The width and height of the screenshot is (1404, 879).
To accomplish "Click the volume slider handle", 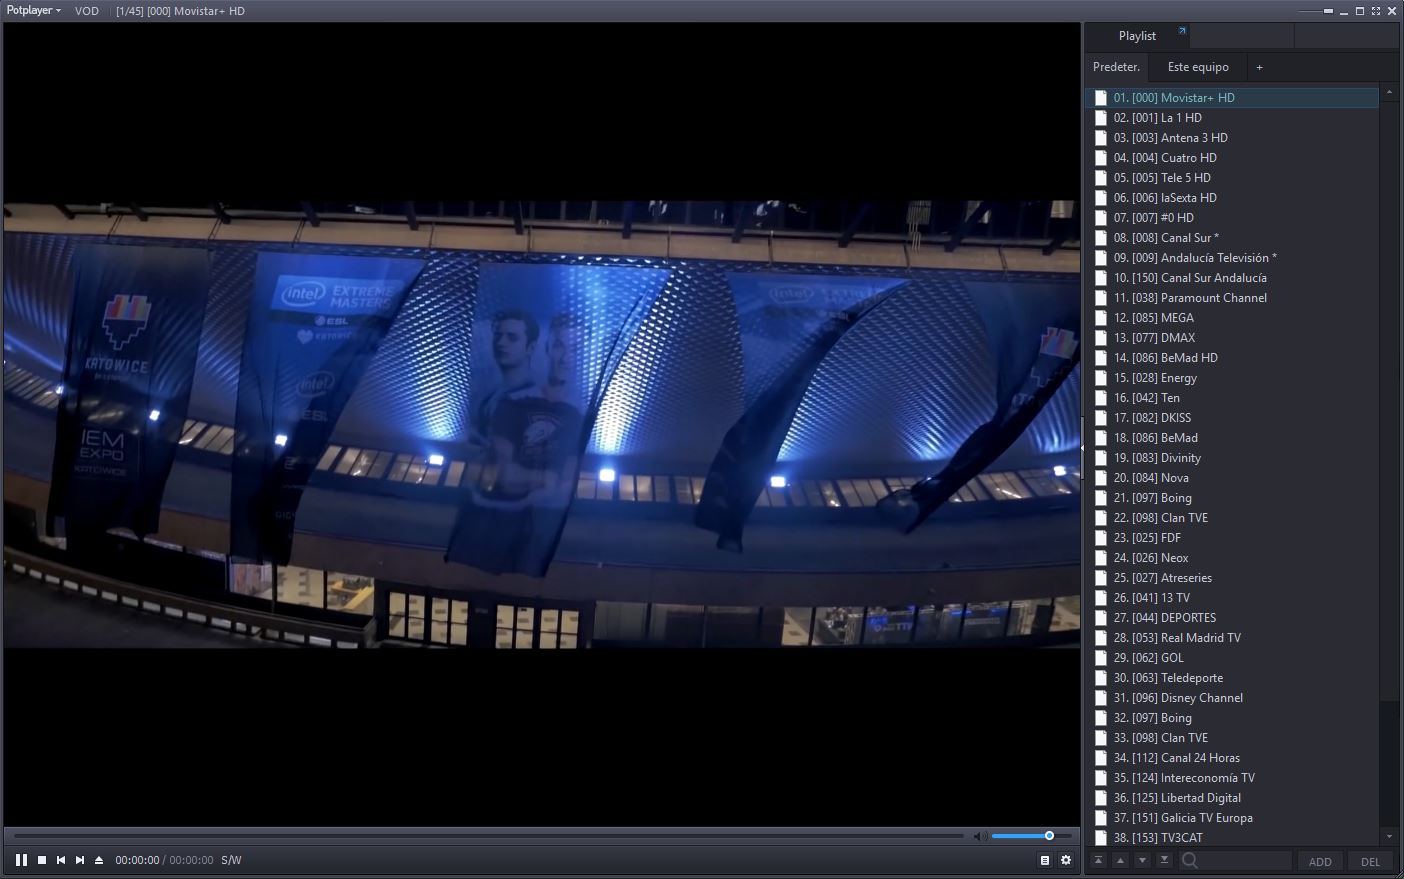I will [1049, 836].
